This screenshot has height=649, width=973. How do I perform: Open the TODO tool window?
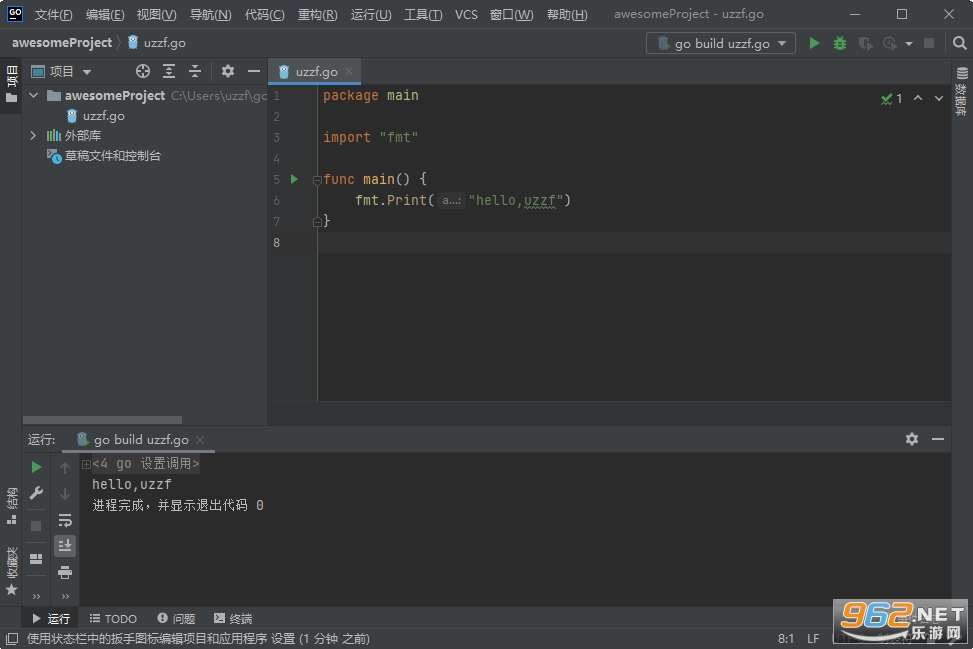(x=113, y=618)
